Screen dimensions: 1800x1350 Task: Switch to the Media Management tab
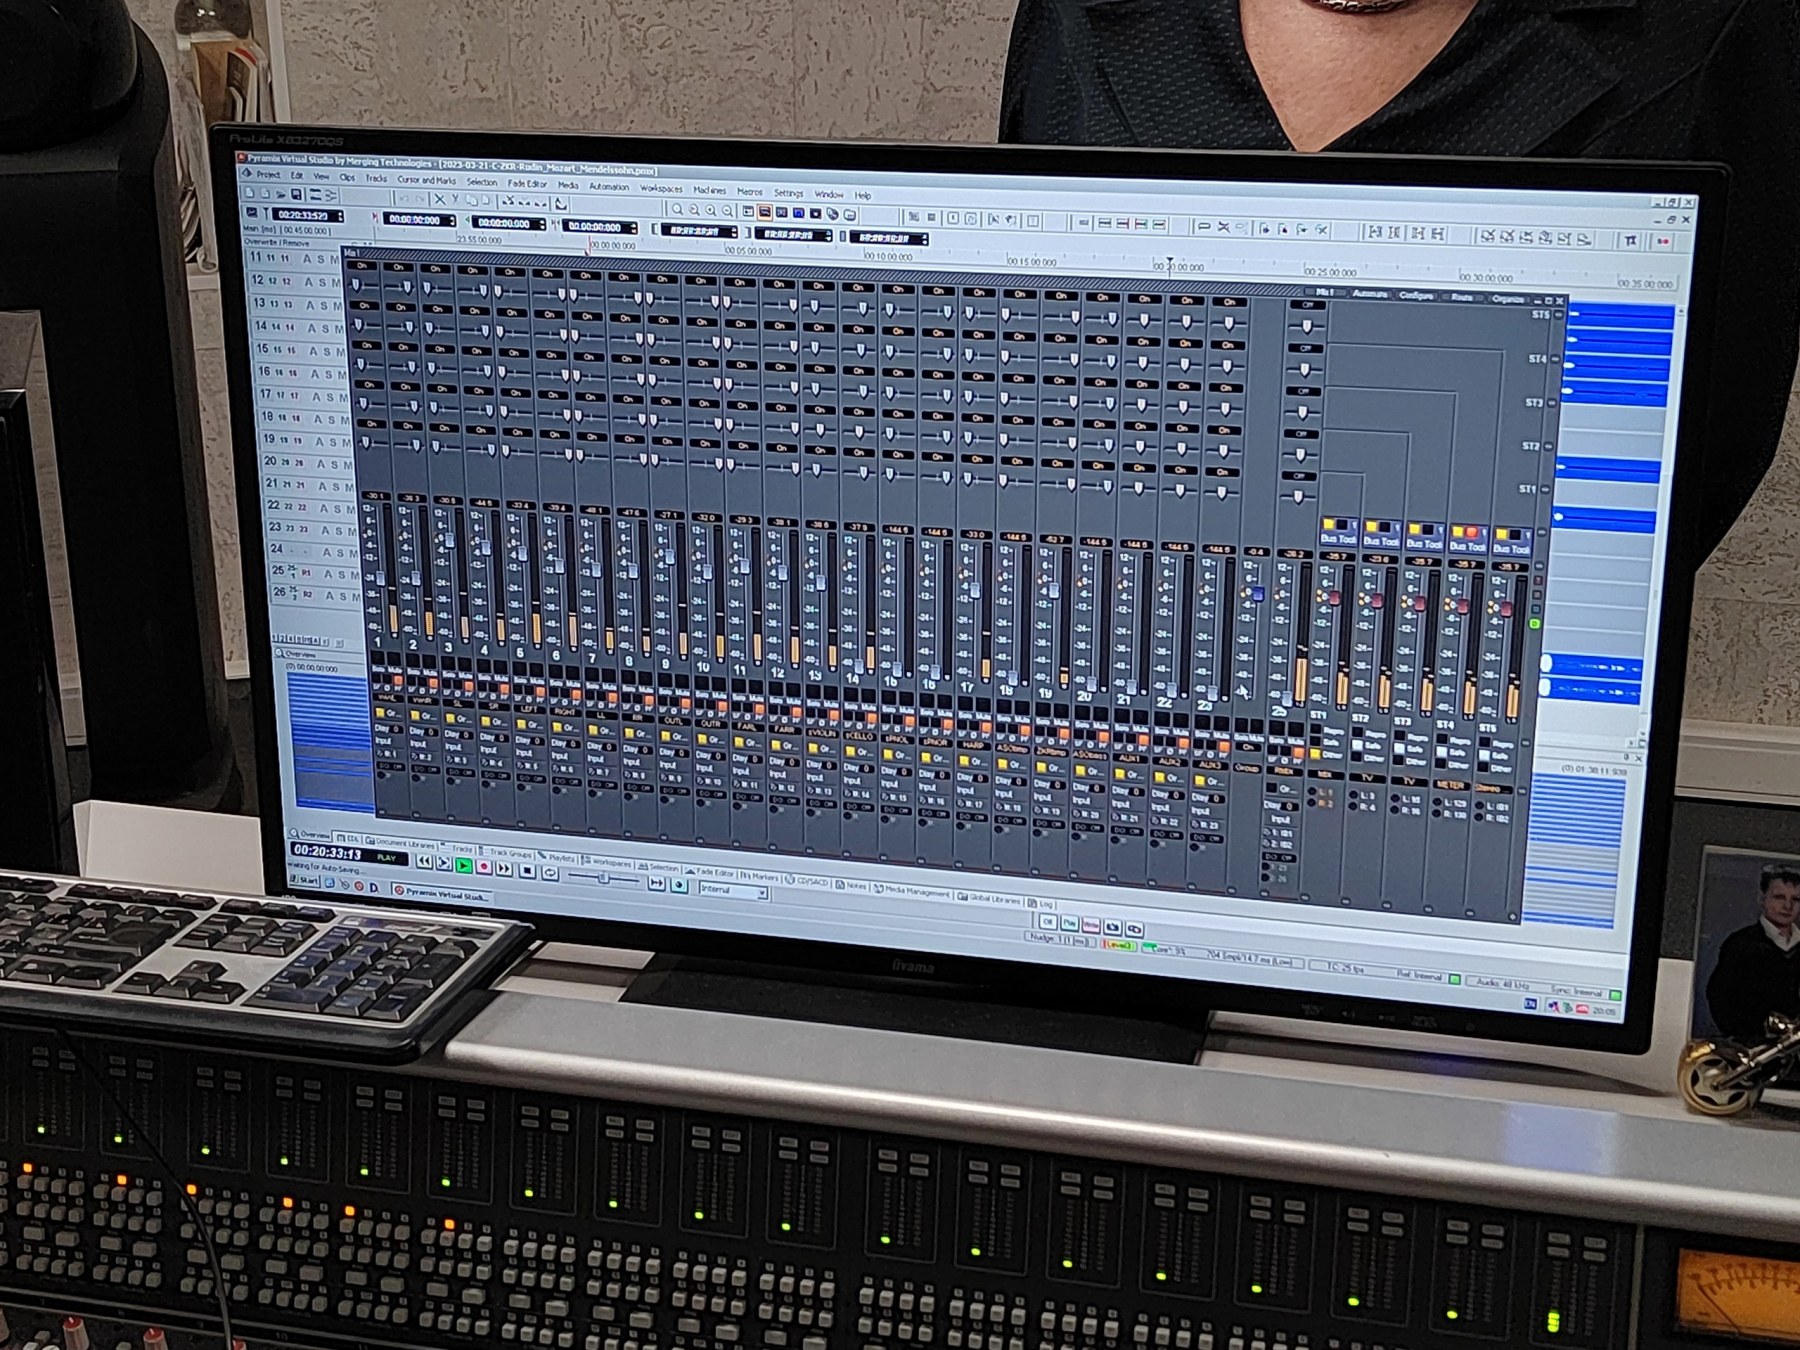[x=910, y=892]
